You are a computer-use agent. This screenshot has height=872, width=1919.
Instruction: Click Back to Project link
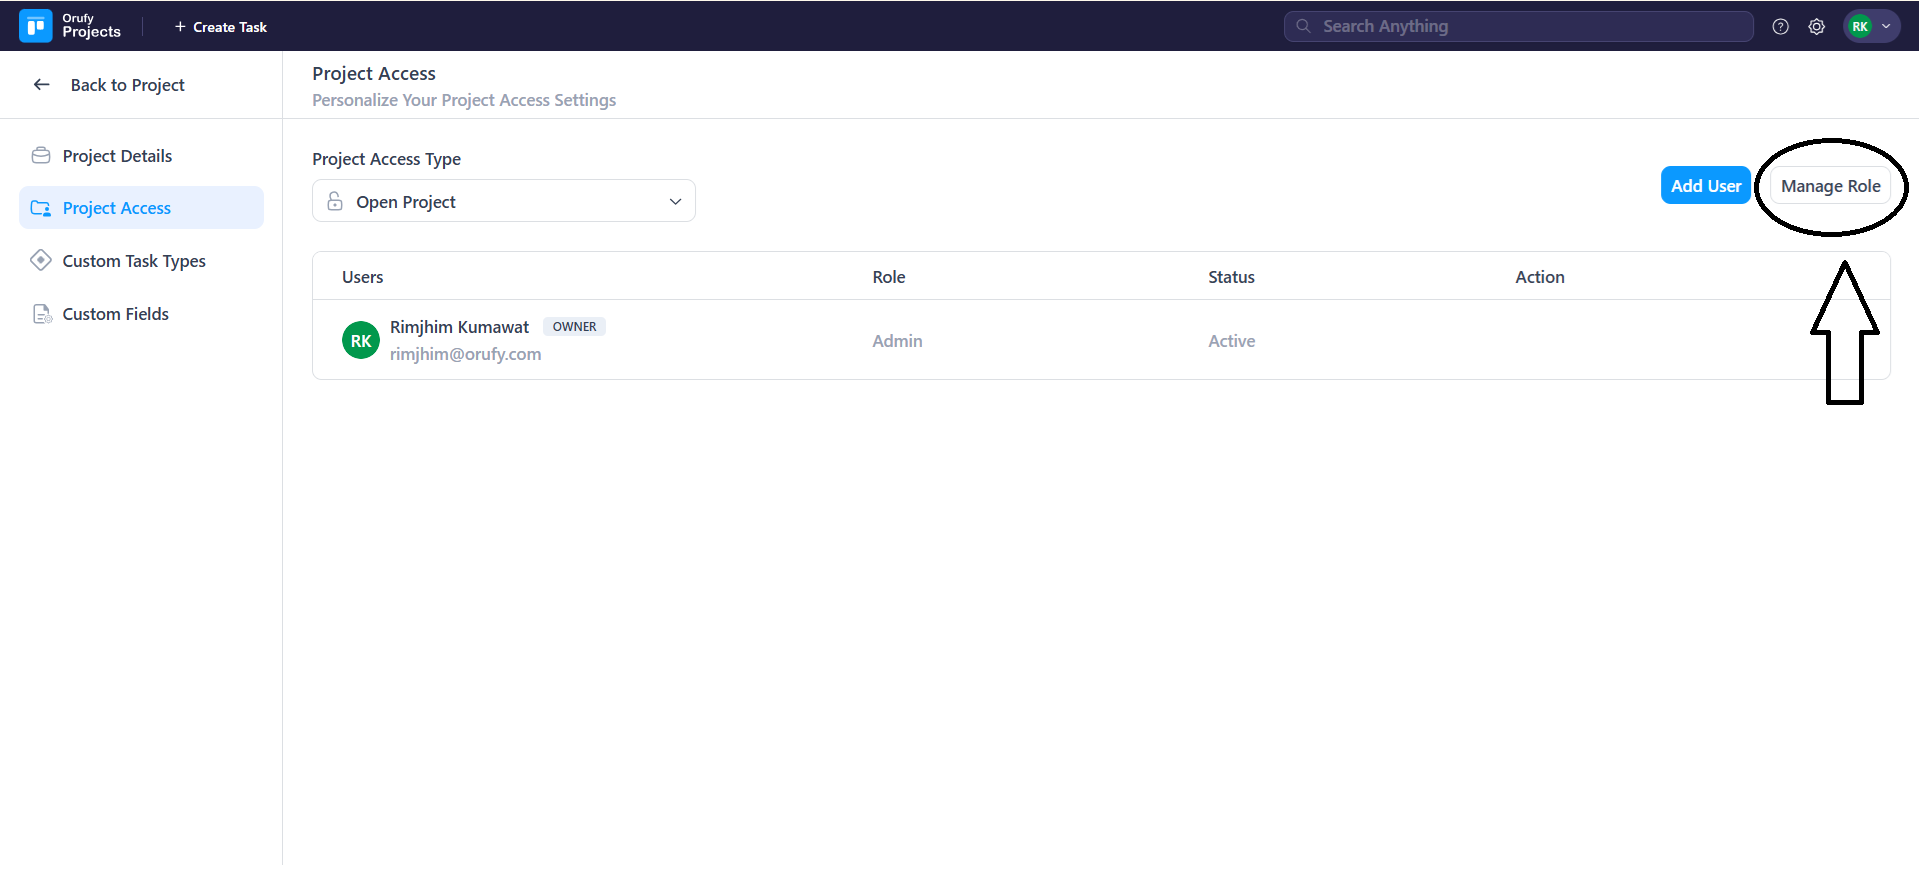point(127,85)
